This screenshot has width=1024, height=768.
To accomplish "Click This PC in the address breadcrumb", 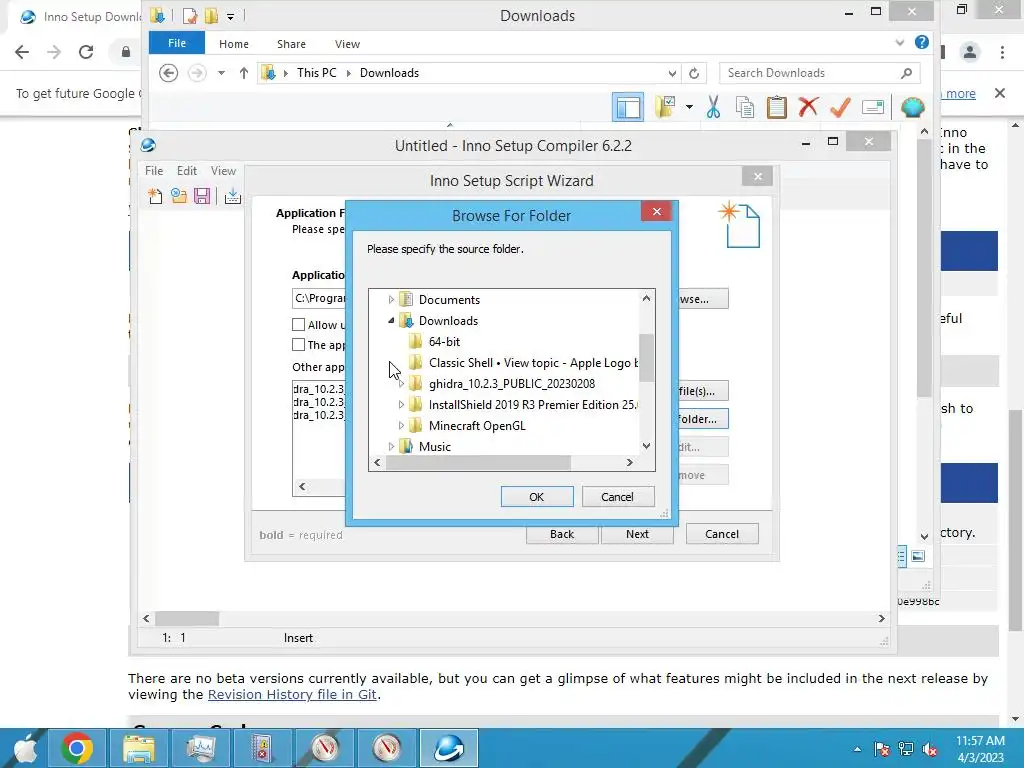I will pos(317,73).
